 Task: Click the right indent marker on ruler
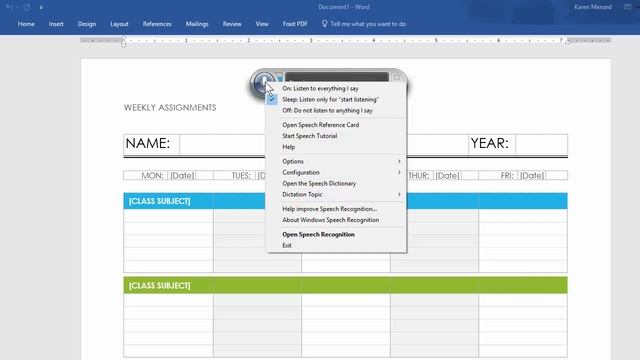pyautogui.click(x=567, y=42)
